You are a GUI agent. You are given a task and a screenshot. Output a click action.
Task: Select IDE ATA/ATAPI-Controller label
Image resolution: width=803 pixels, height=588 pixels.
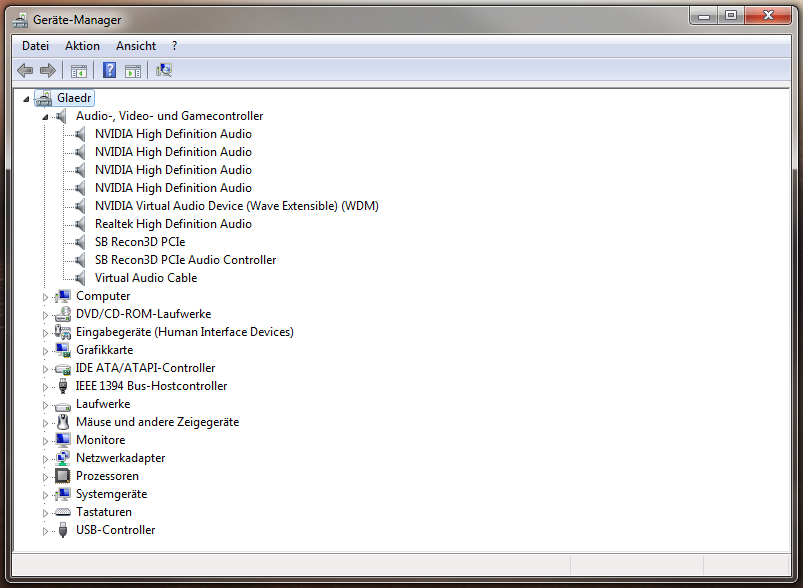pos(145,368)
